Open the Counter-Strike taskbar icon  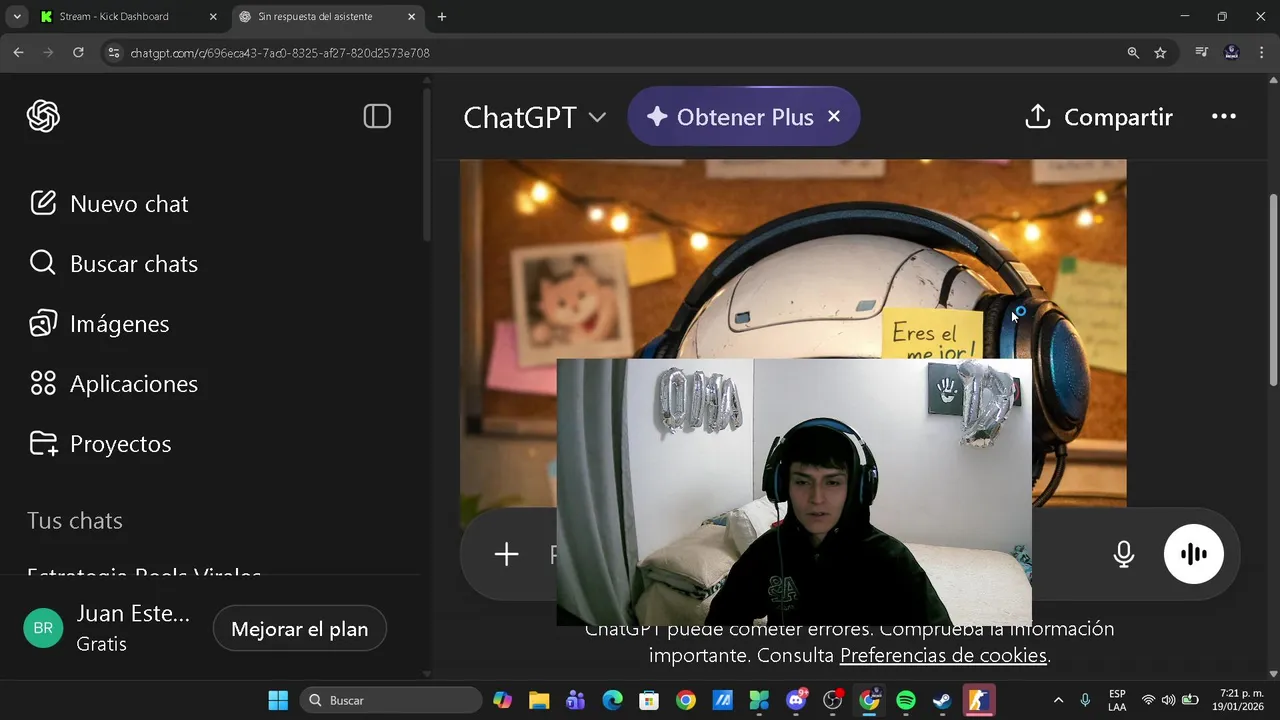tap(979, 701)
